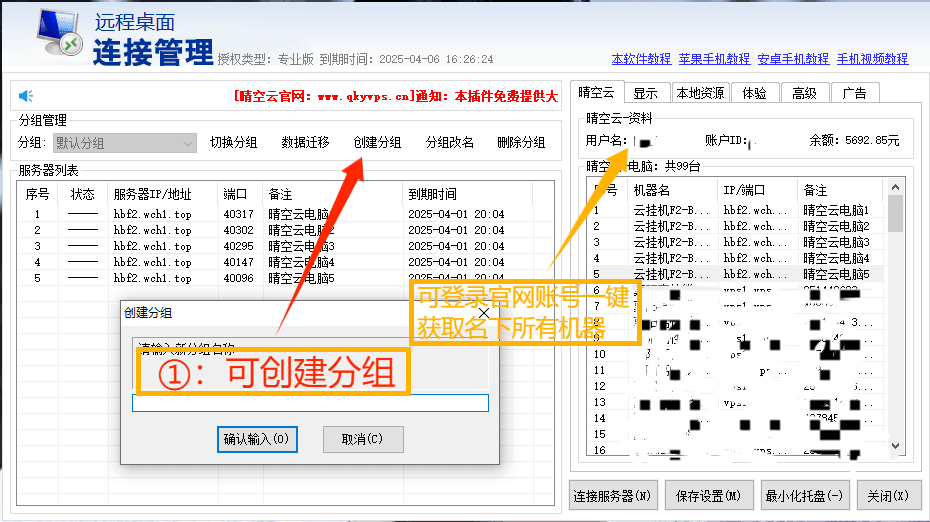Click 切换分组 in group management

(233, 143)
